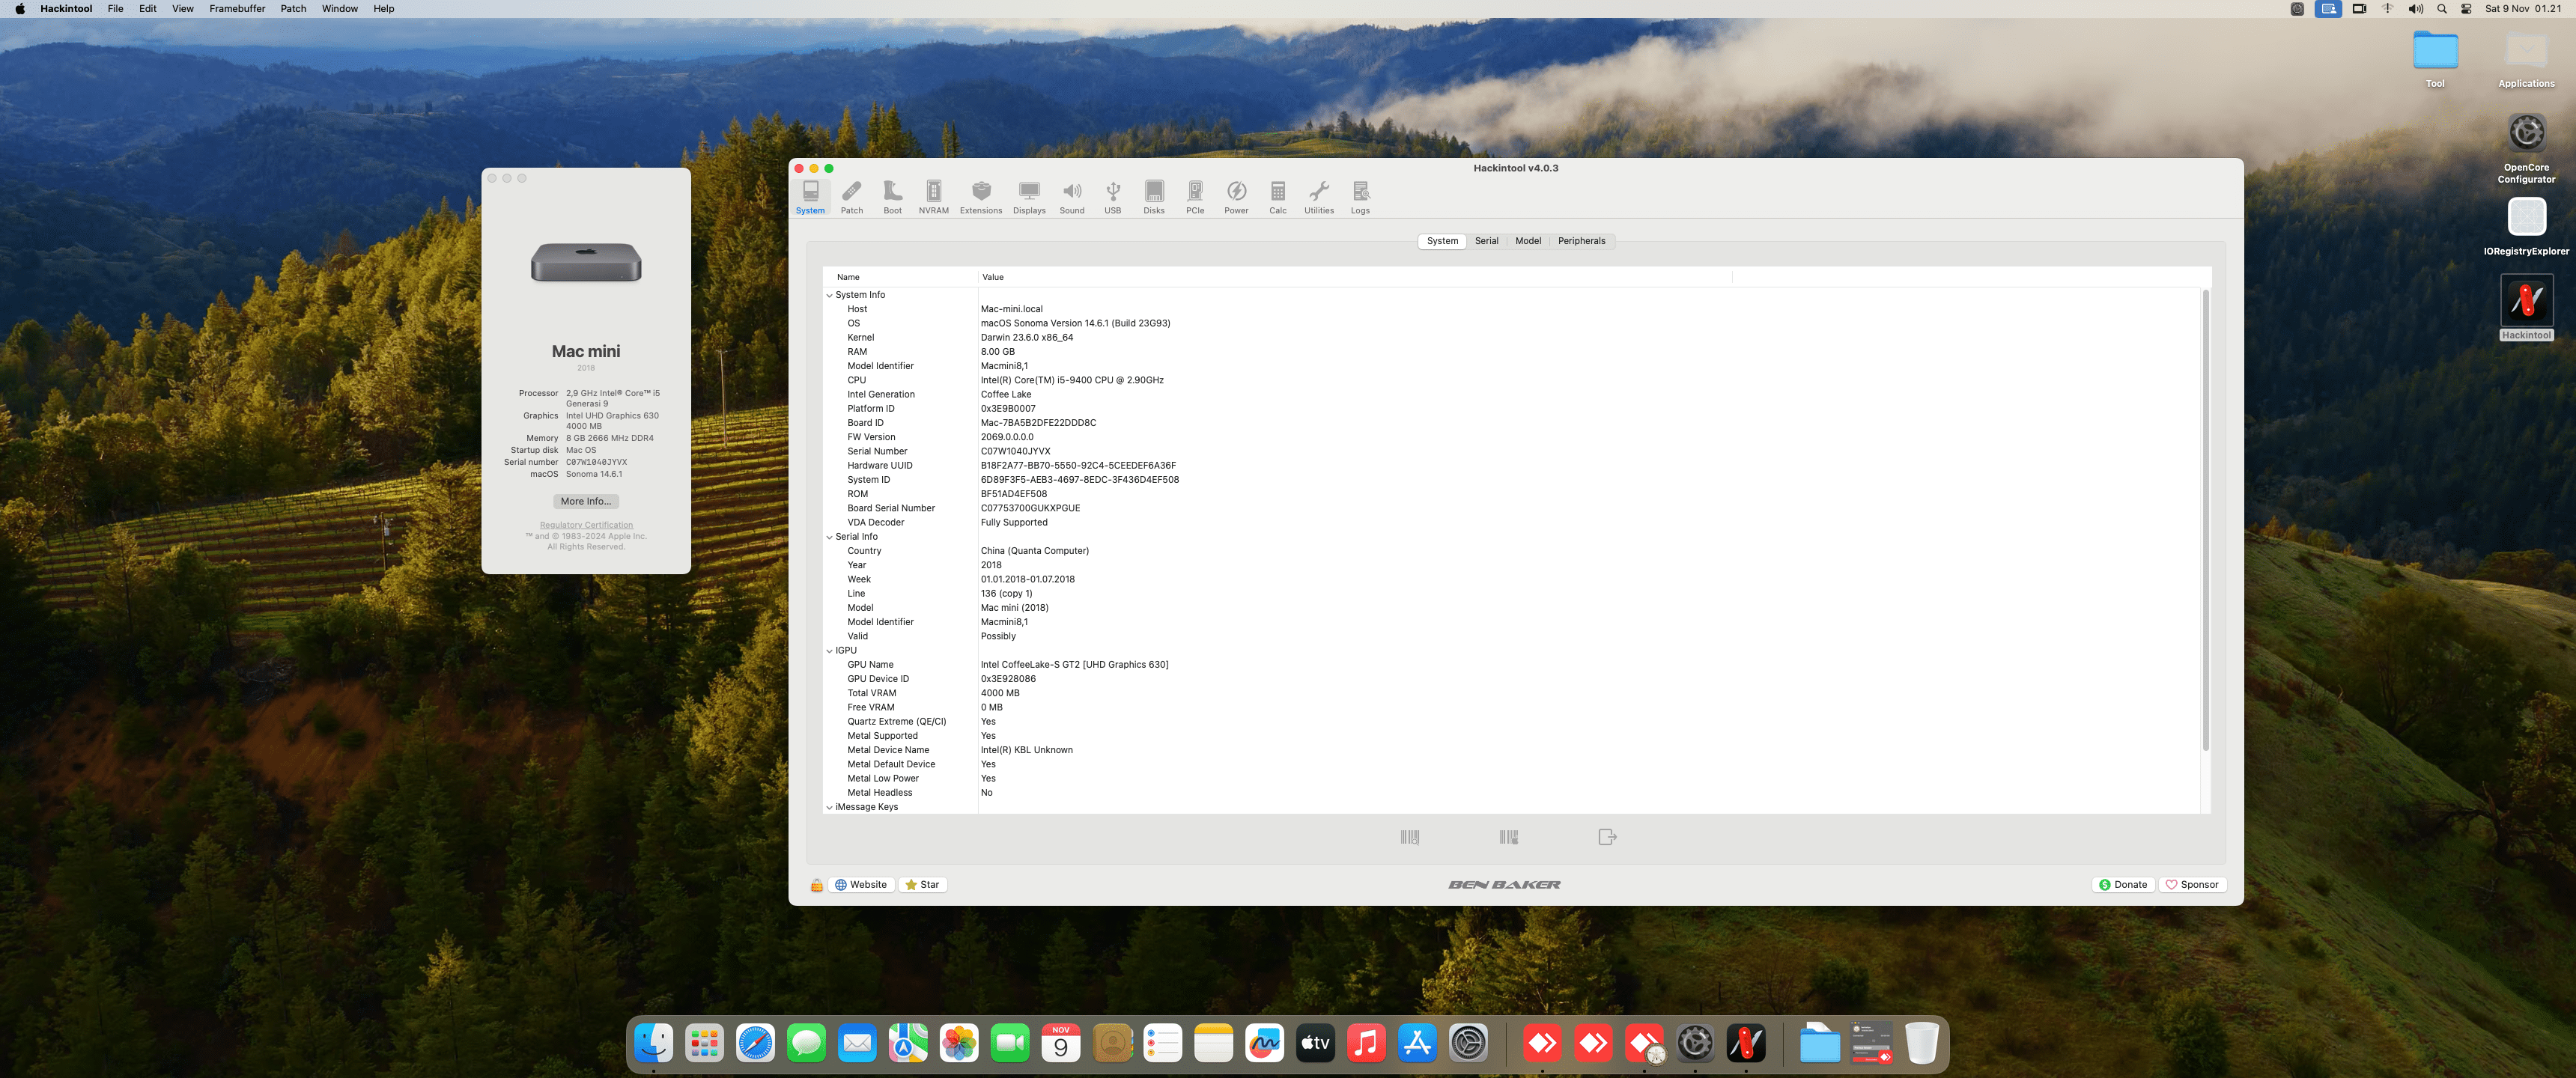Launch Safari from the Dock
The width and height of the screenshot is (2576, 1078).
755,1044
